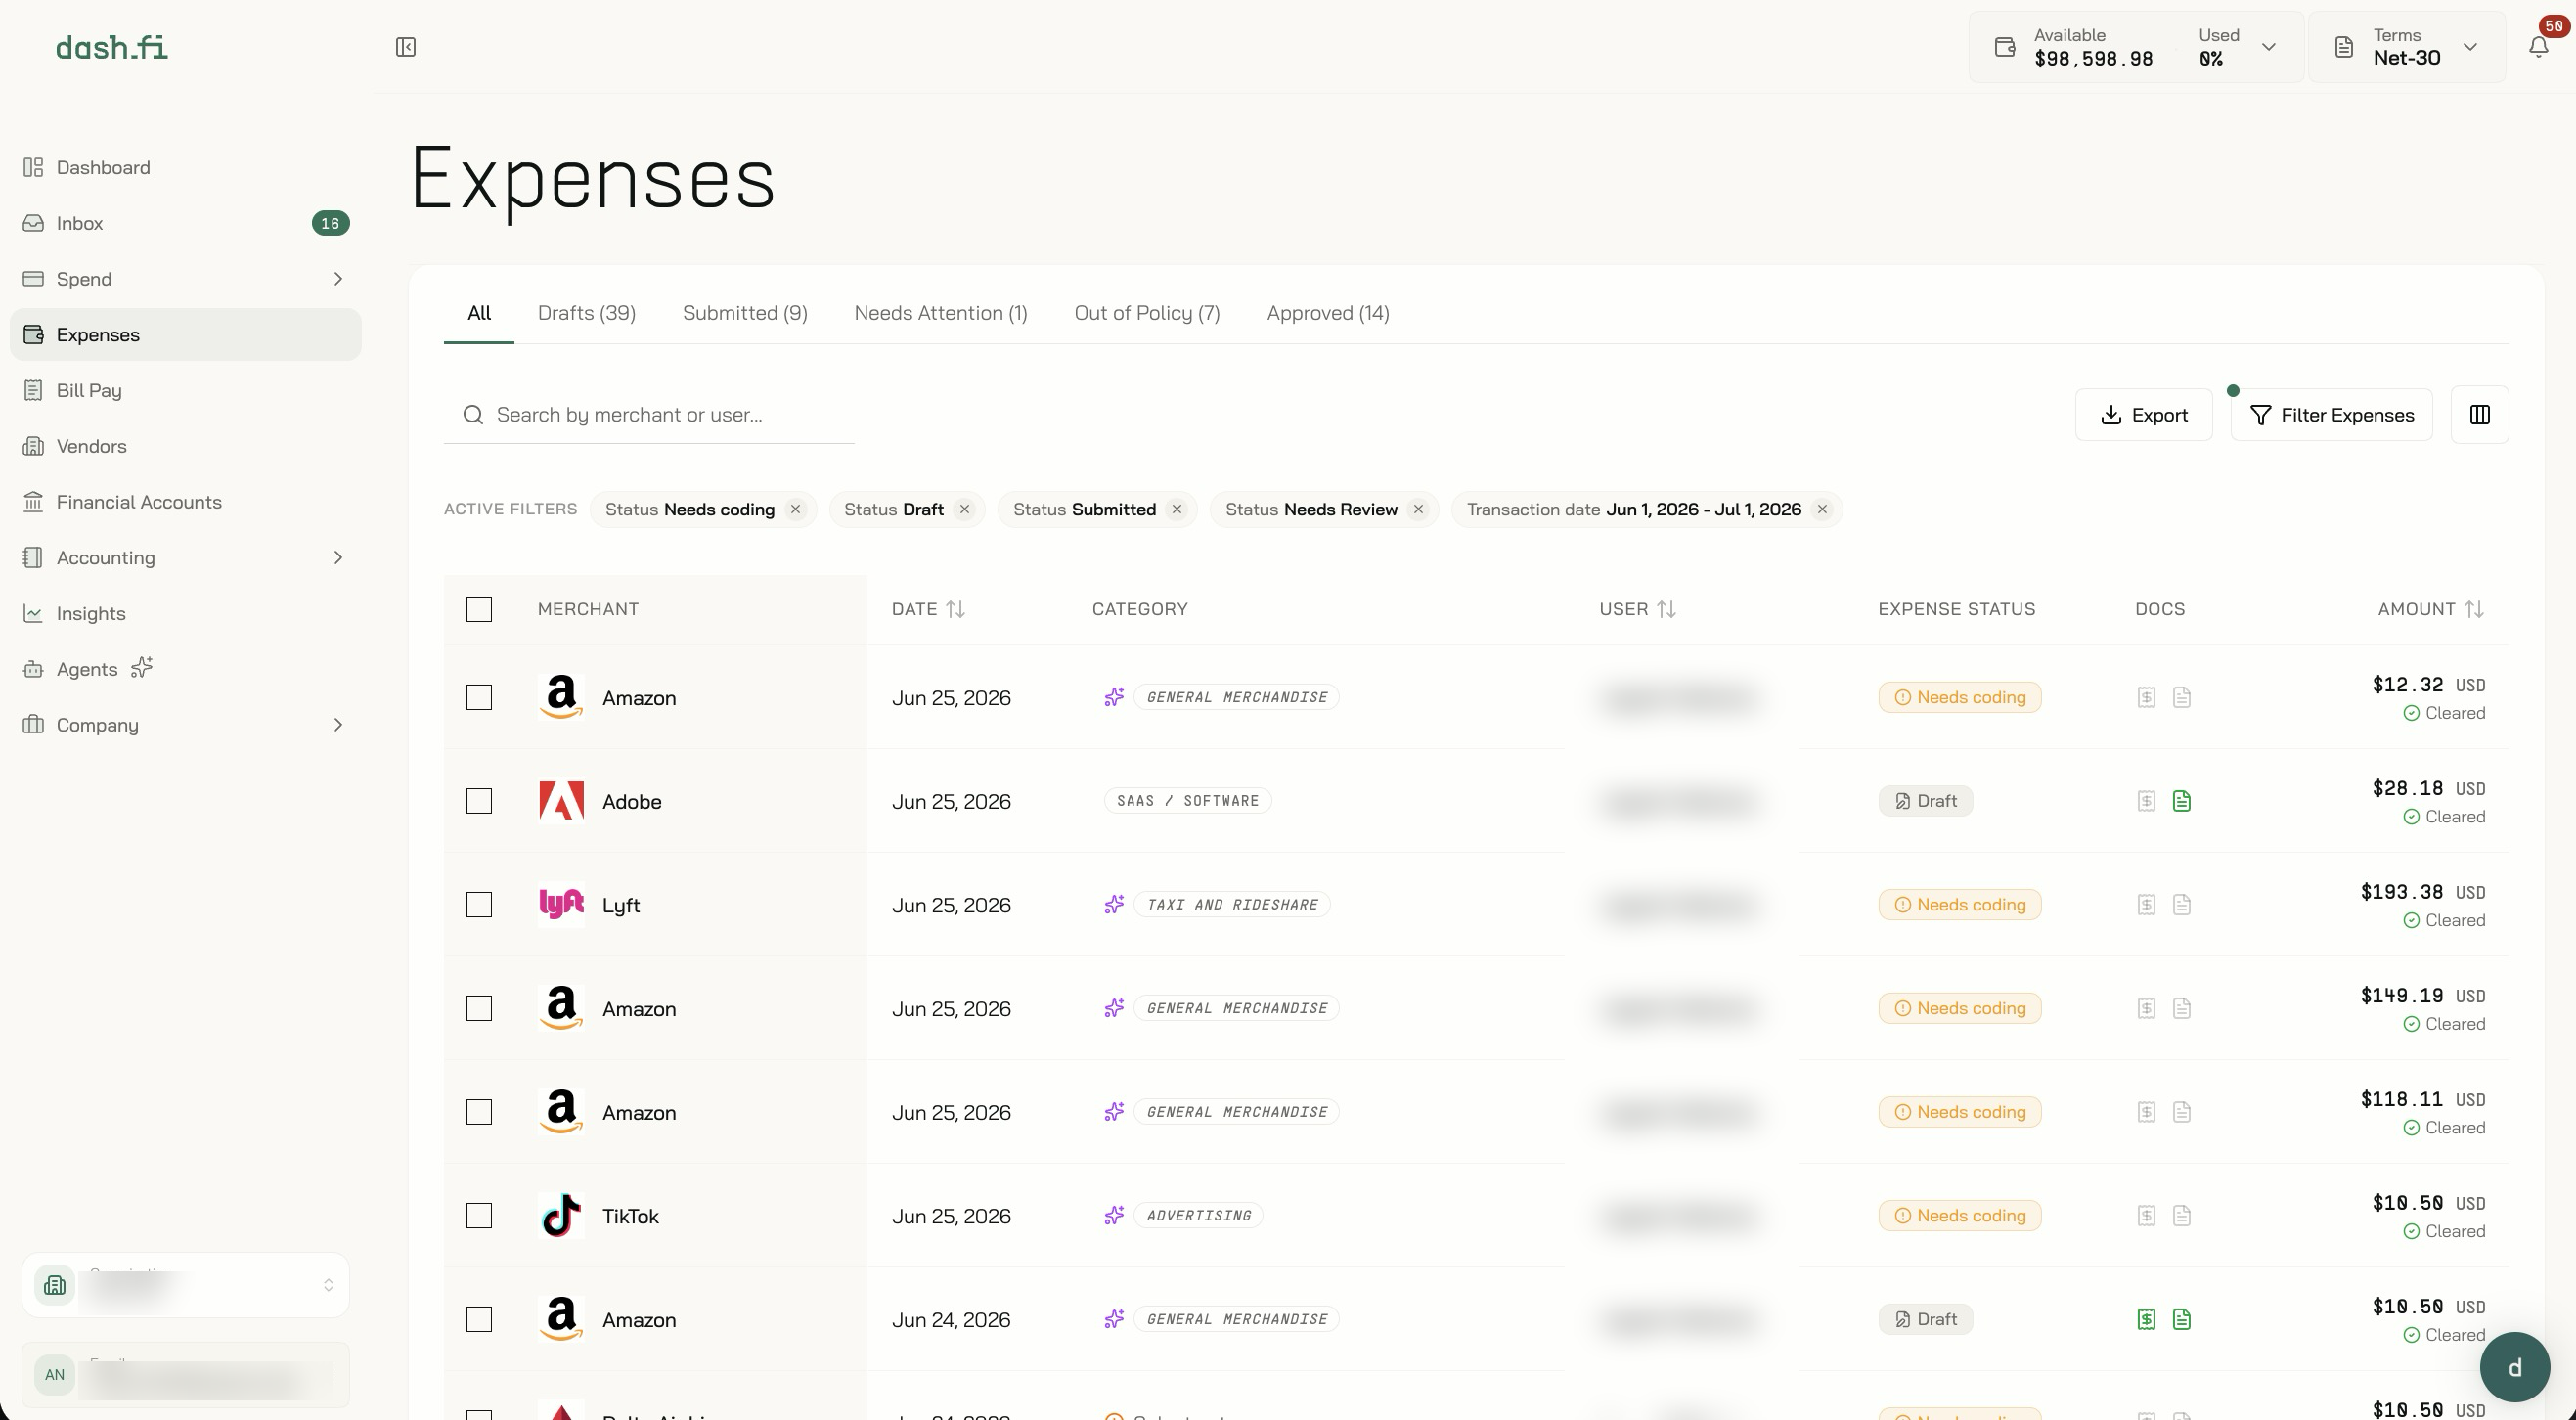Open the Insights page from the sidebar
The width and height of the screenshot is (2576, 1420).
(185, 614)
